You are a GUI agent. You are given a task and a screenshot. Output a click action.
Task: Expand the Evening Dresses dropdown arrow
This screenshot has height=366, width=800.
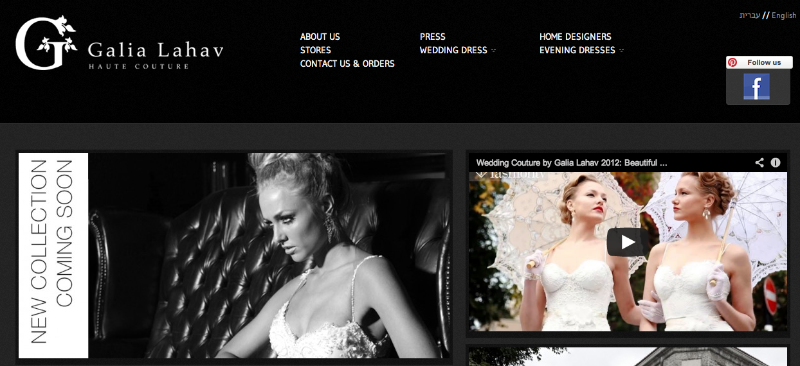621,51
